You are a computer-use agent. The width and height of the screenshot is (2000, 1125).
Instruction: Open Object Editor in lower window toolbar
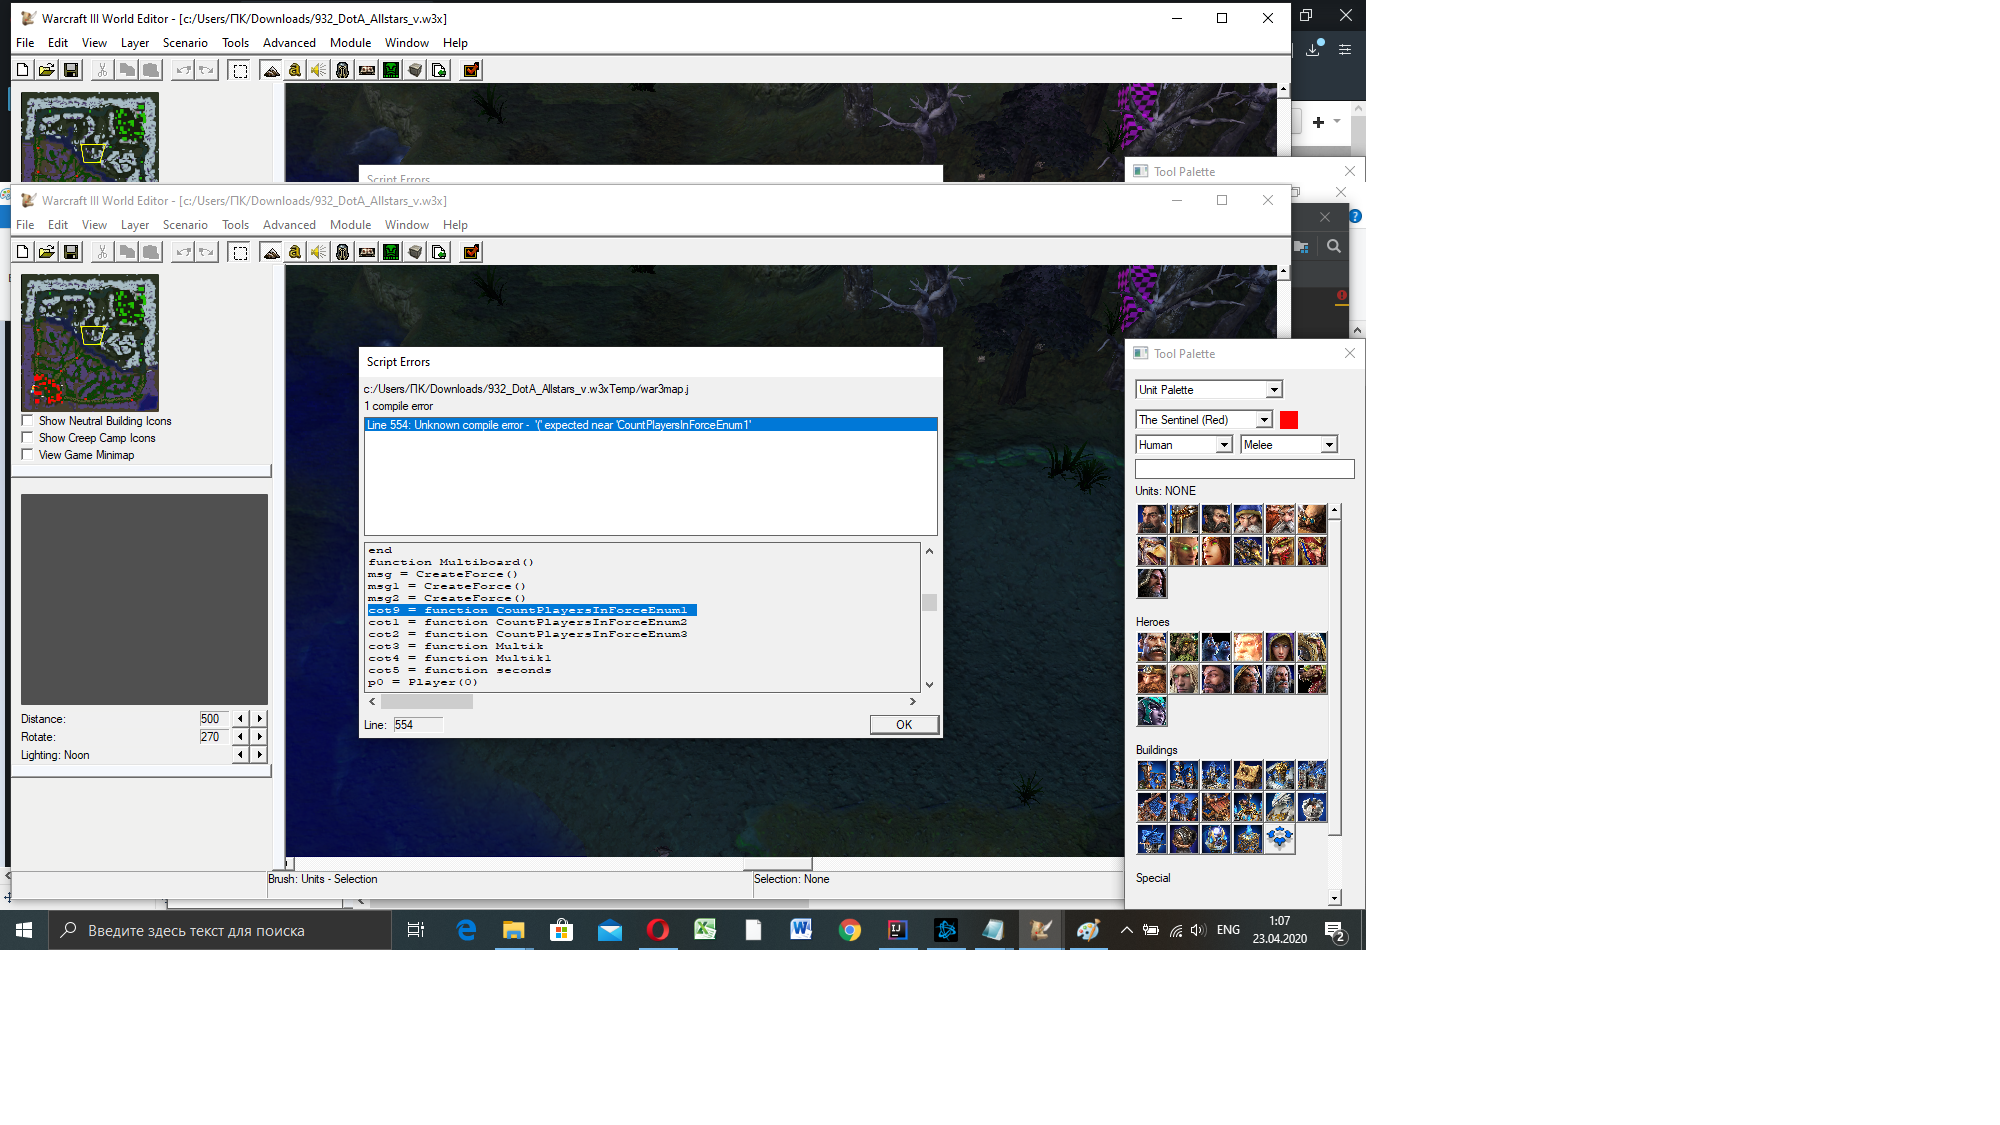click(x=342, y=252)
